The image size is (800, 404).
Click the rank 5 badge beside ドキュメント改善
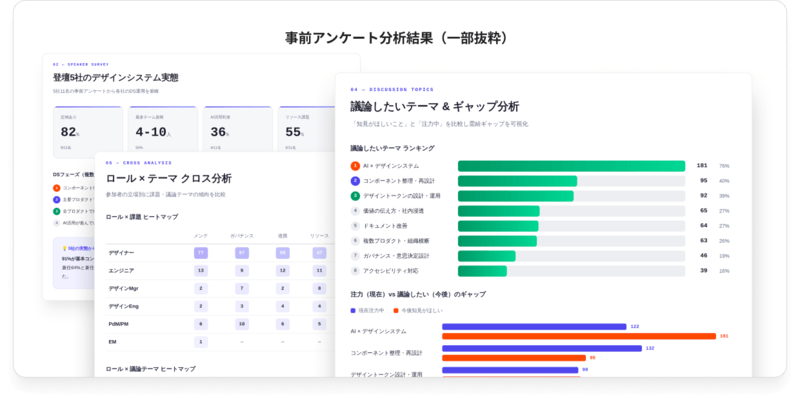(355, 225)
